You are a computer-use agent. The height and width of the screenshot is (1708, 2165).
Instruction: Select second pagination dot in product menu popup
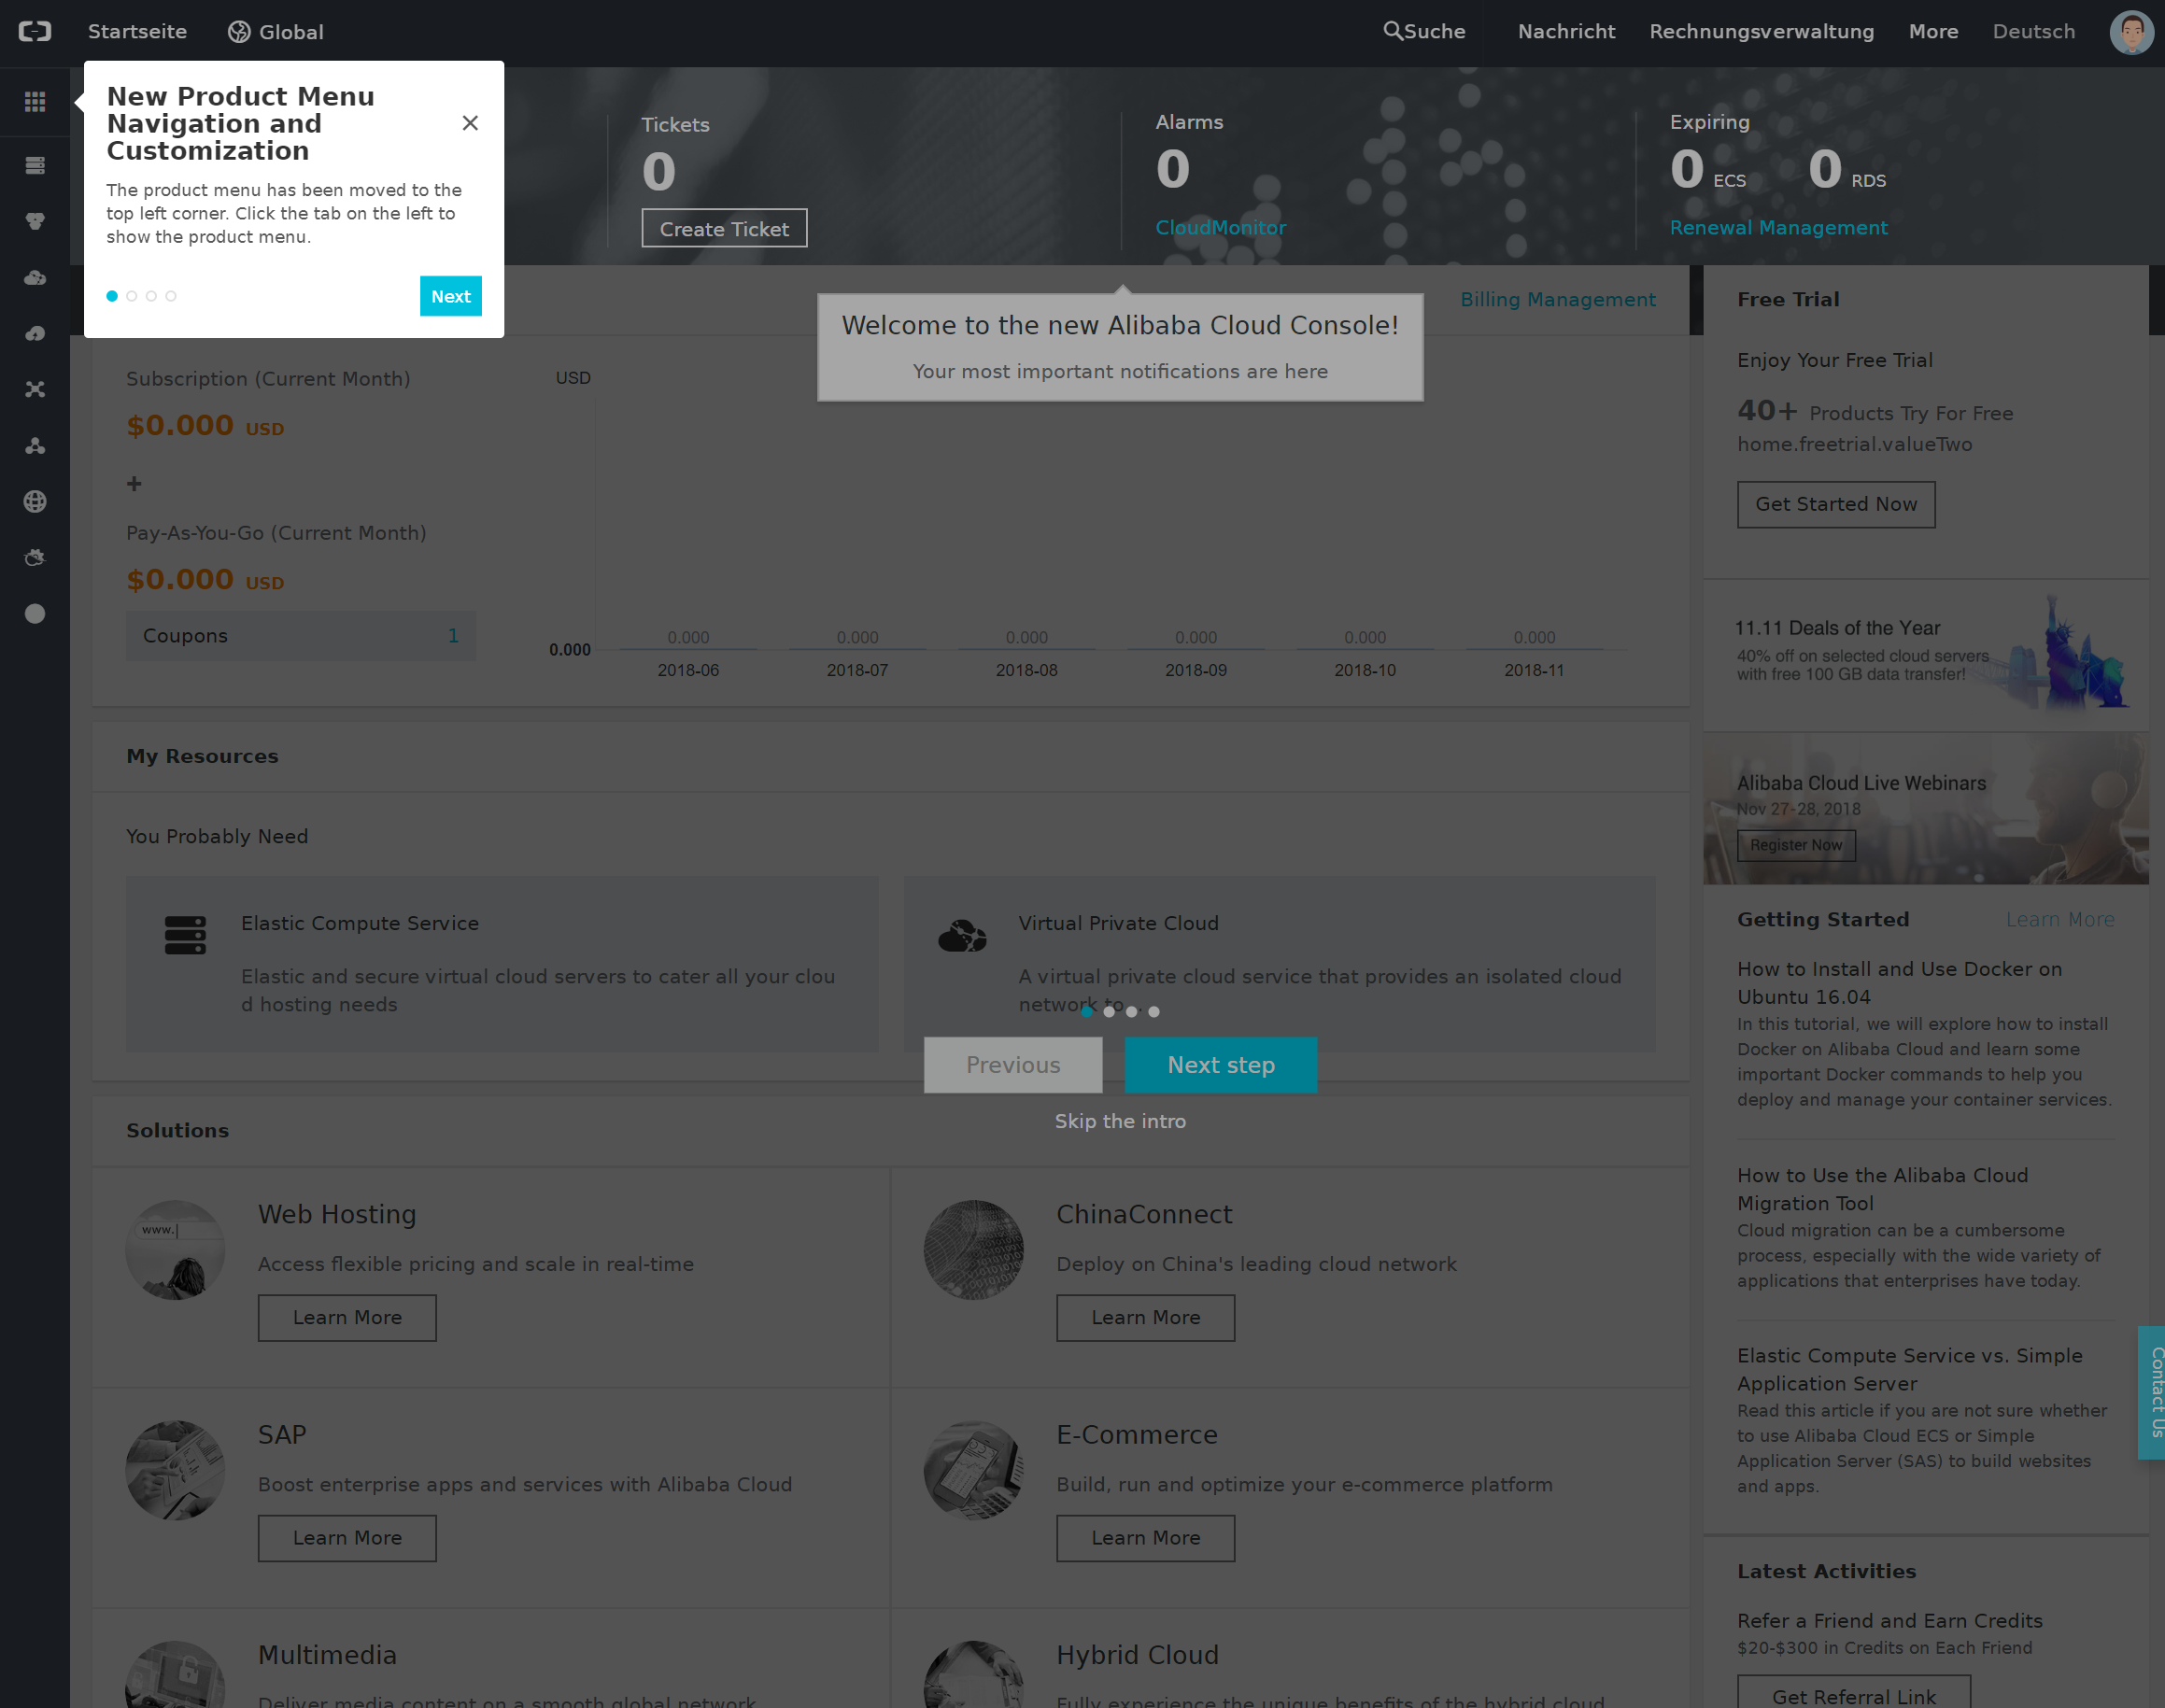click(x=131, y=296)
